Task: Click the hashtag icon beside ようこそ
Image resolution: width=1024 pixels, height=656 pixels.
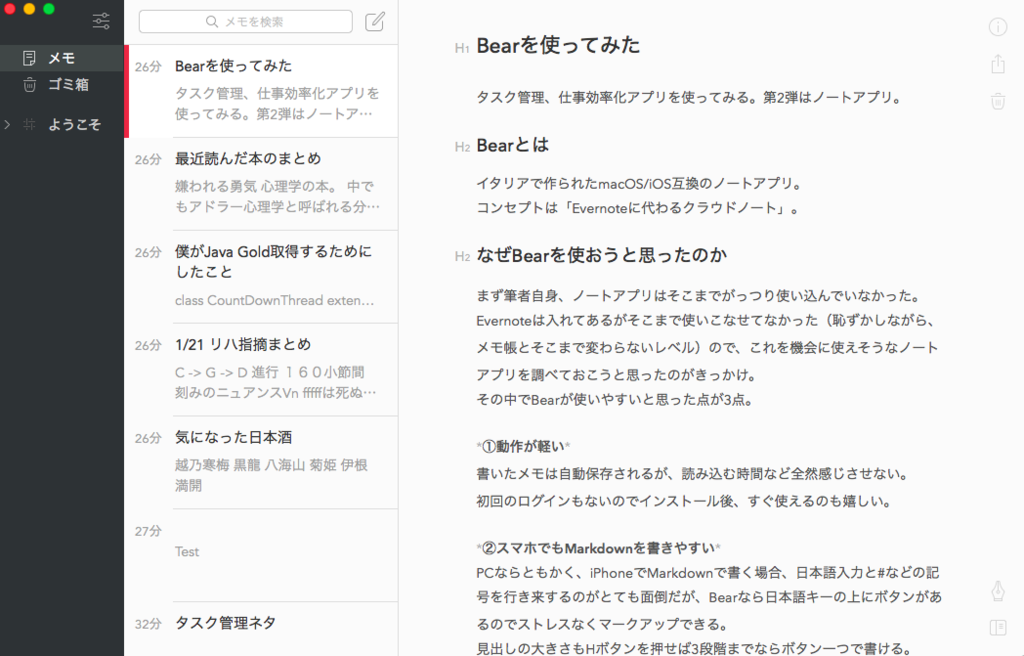Action: coord(29,124)
